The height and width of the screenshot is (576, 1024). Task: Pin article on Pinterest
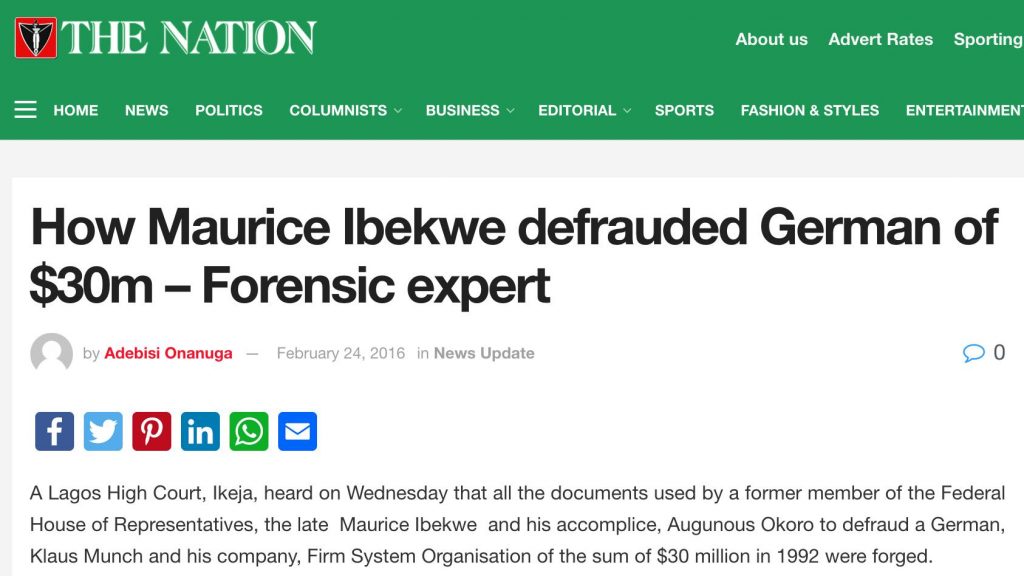click(x=152, y=431)
